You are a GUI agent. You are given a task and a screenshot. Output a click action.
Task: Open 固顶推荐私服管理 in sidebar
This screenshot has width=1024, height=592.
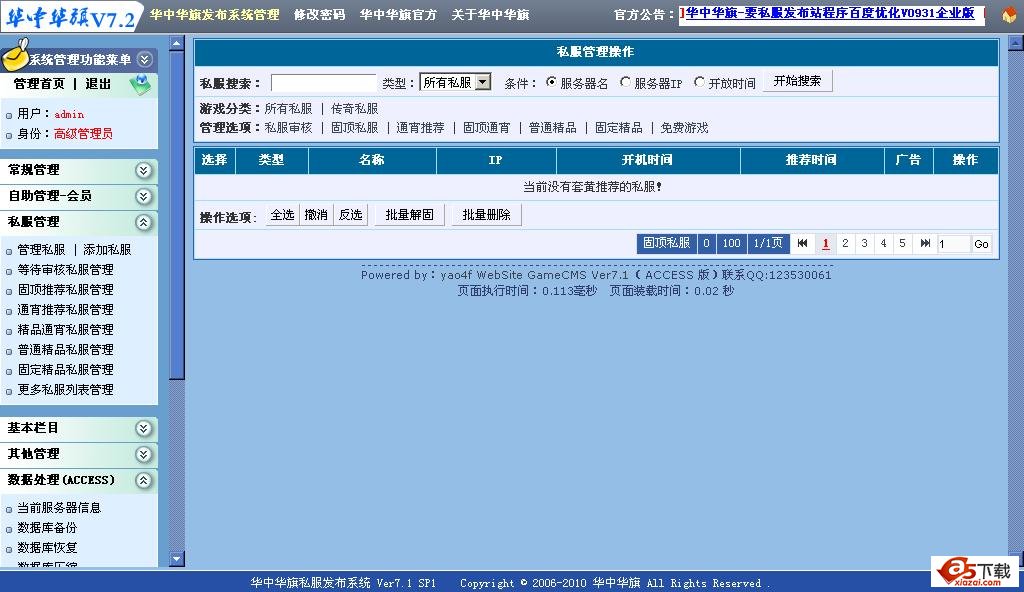(x=65, y=289)
